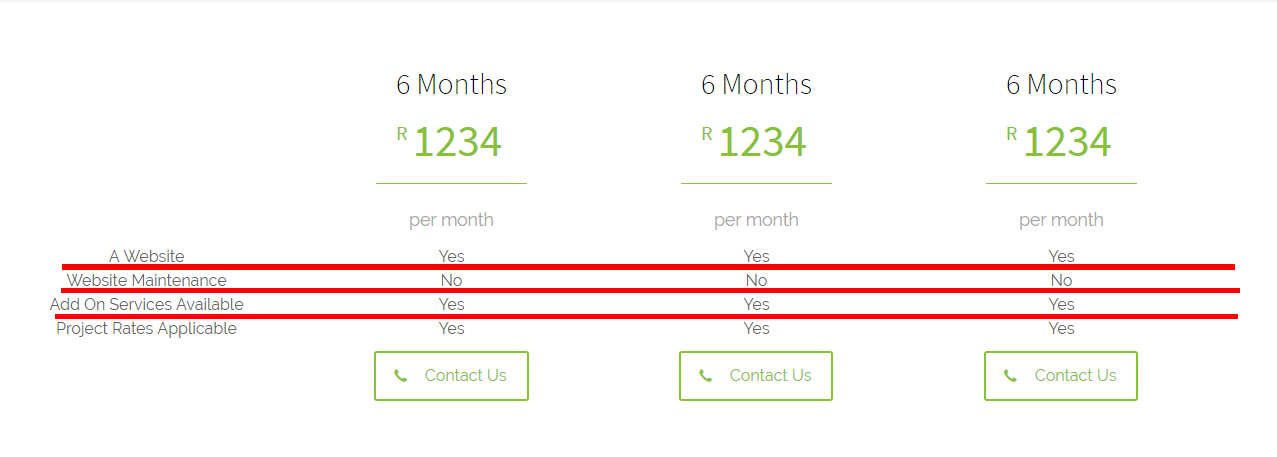Click the Project Rates Yes value in the first plan
1277x457 pixels.
(x=451, y=328)
